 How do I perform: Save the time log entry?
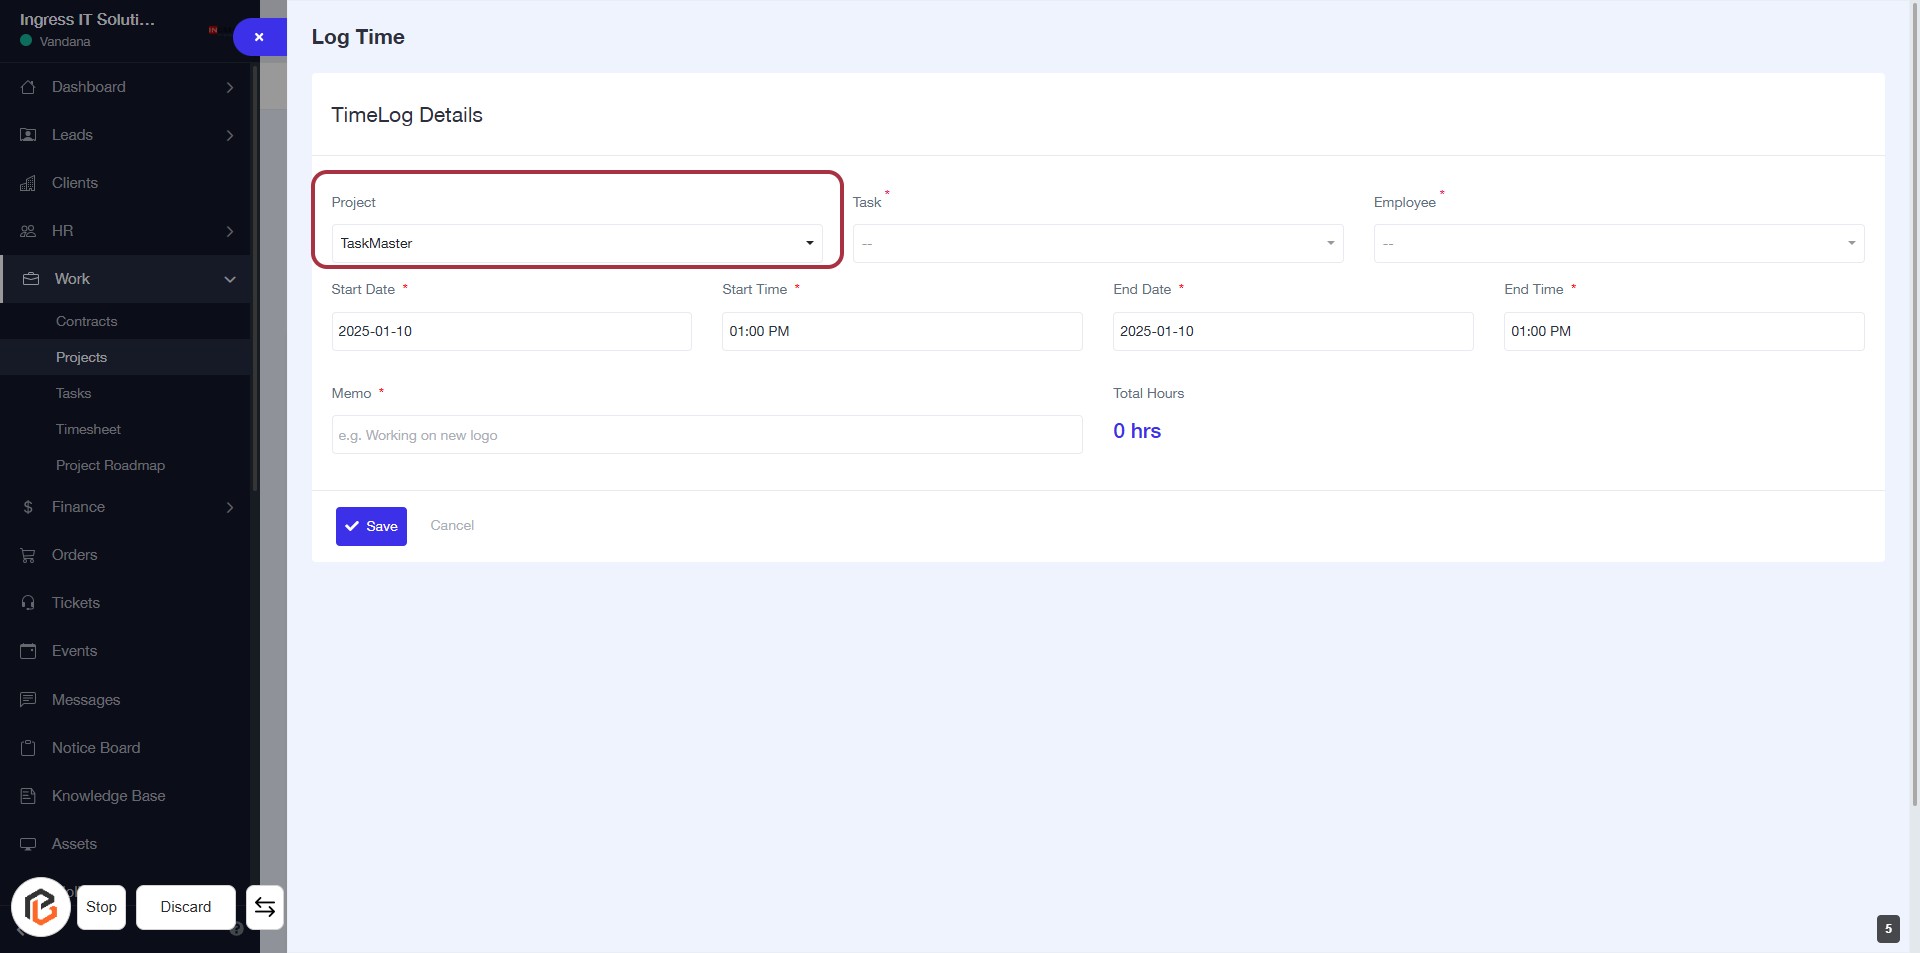[371, 526]
